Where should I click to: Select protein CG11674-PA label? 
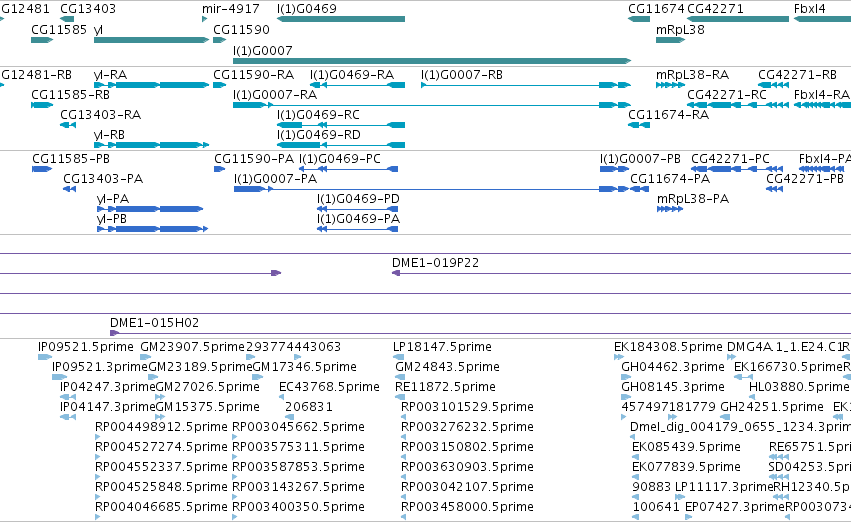pyautogui.click(x=670, y=179)
